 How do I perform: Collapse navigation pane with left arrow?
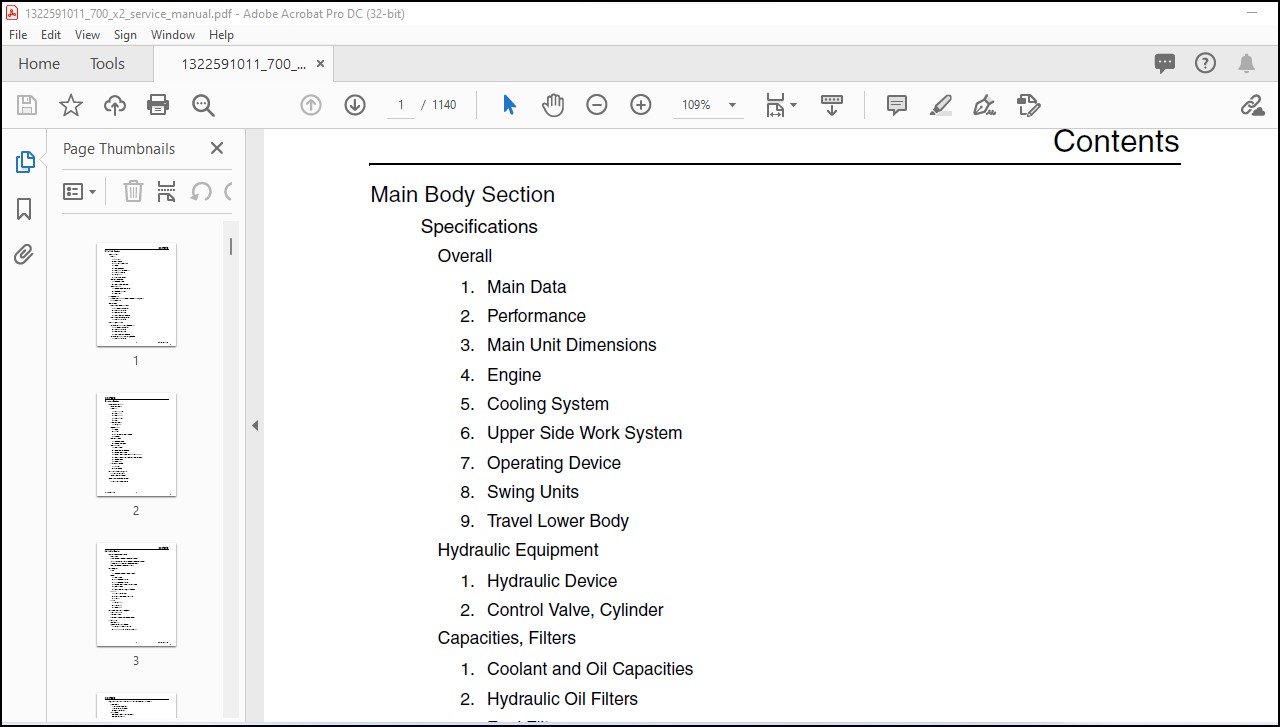(254, 425)
